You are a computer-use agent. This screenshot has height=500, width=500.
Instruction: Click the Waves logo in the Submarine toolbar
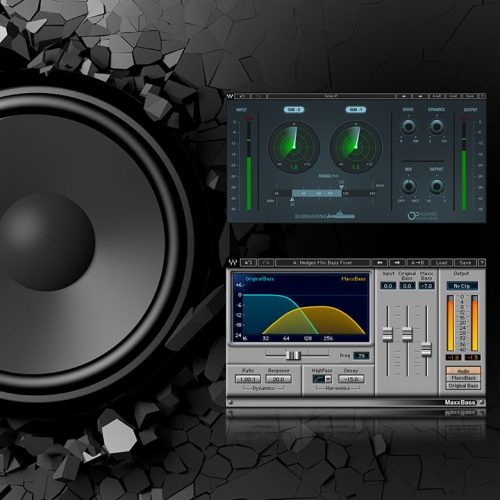(230, 96)
